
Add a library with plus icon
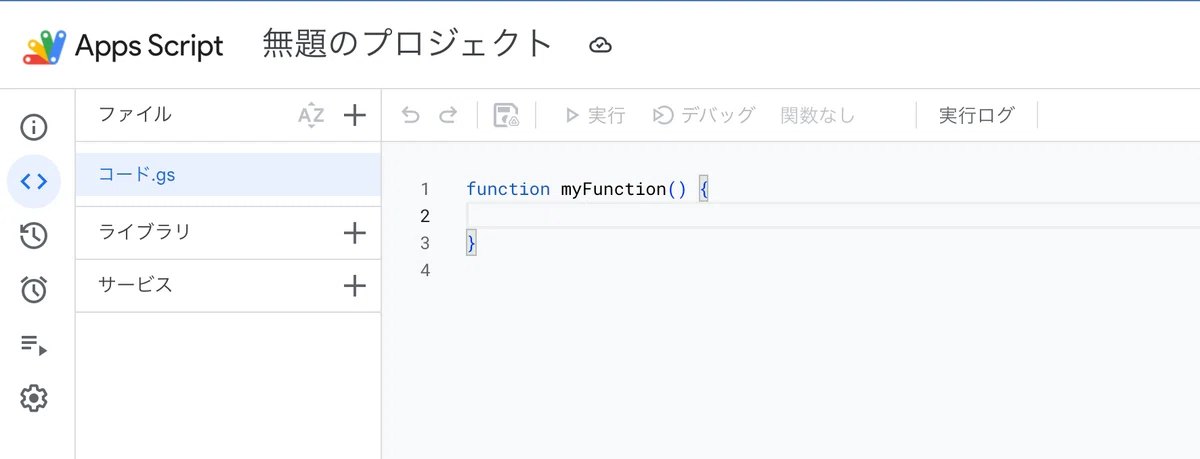point(355,233)
